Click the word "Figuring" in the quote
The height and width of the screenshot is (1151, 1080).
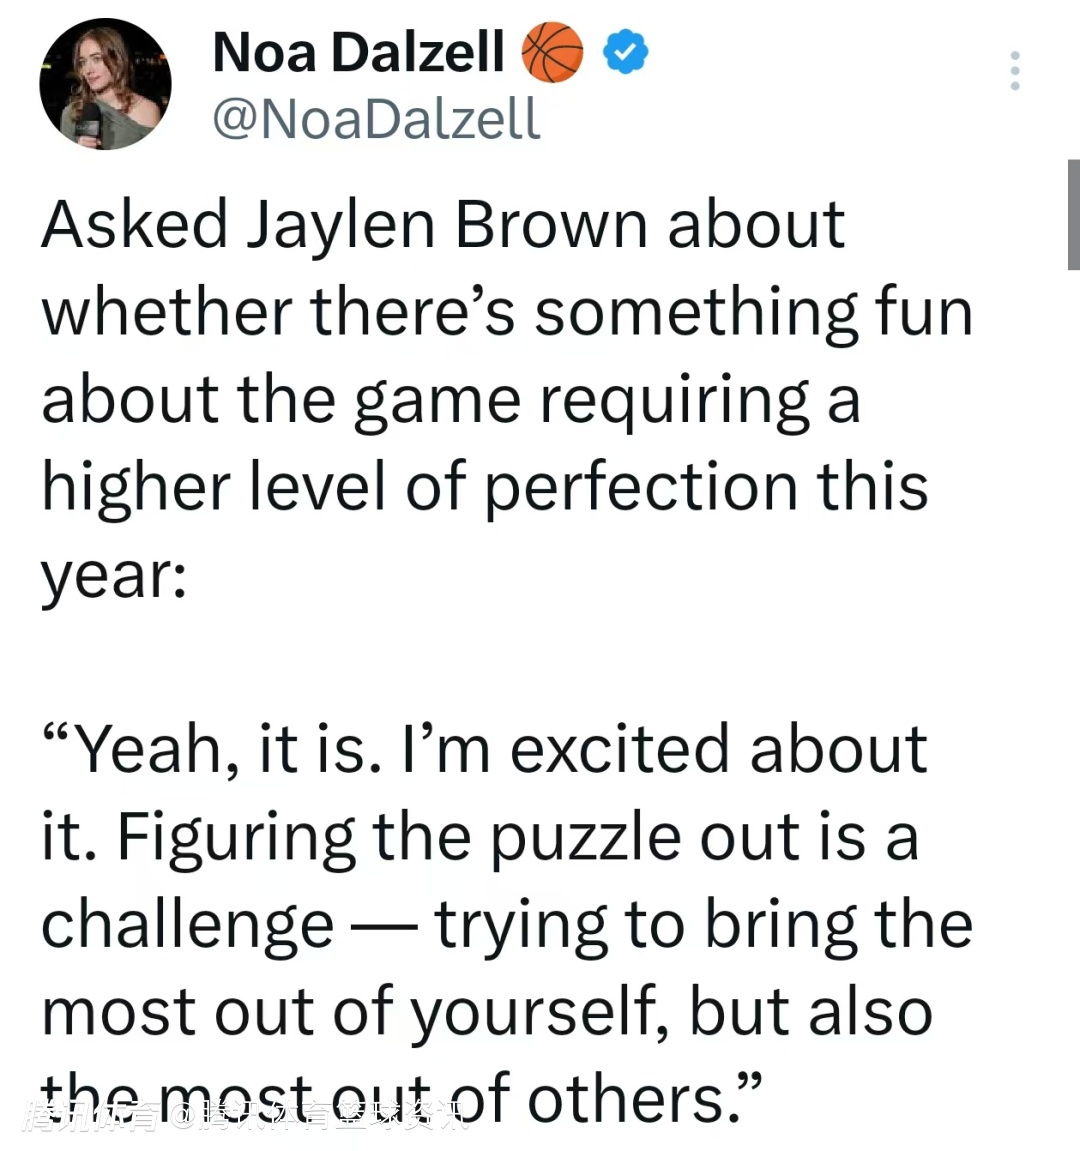click(236, 837)
